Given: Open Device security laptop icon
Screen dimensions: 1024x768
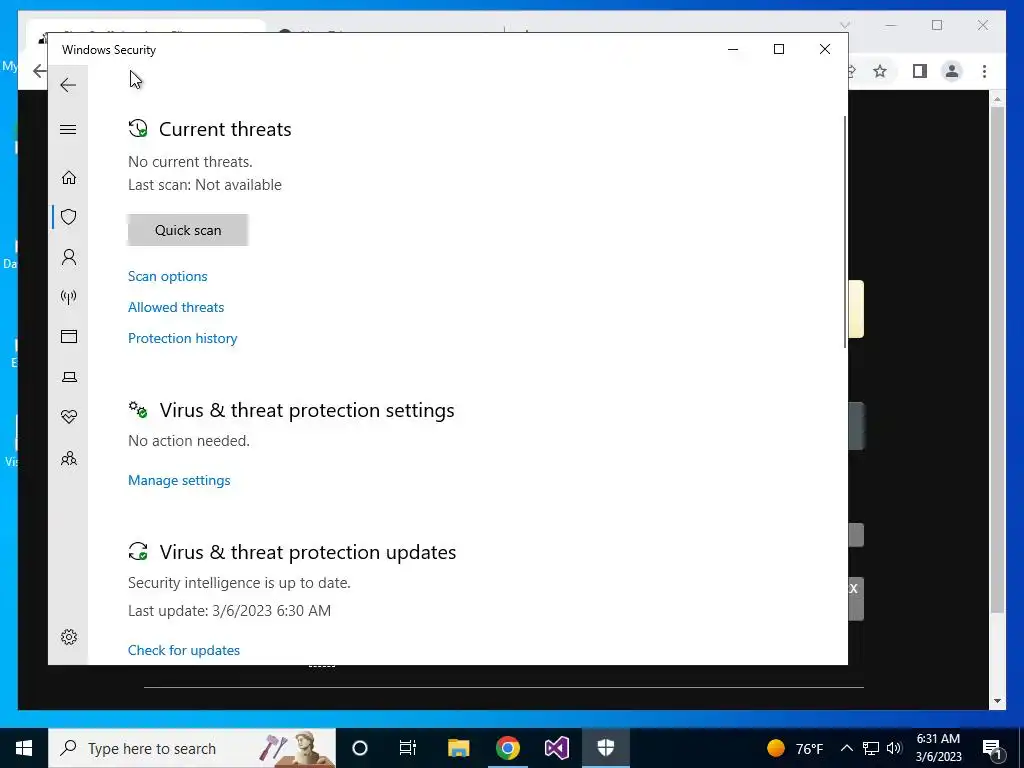Looking at the screenshot, I should point(69,377).
